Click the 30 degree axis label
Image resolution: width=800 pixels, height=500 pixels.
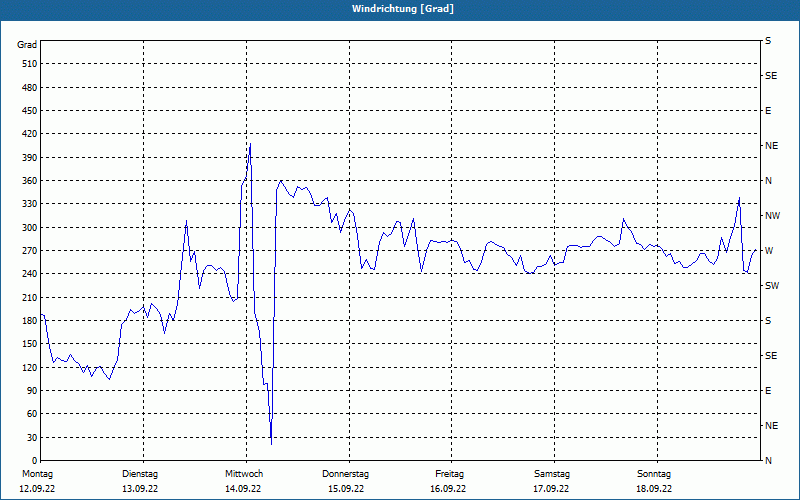[x=32, y=438]
